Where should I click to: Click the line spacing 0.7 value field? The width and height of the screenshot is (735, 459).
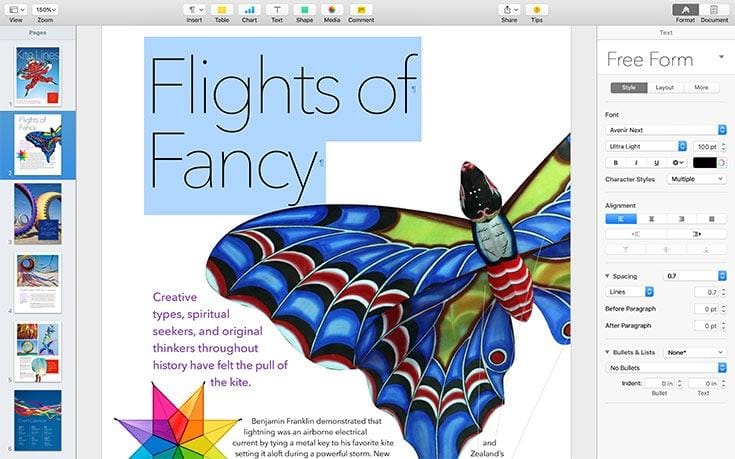(x=706, y=292)
